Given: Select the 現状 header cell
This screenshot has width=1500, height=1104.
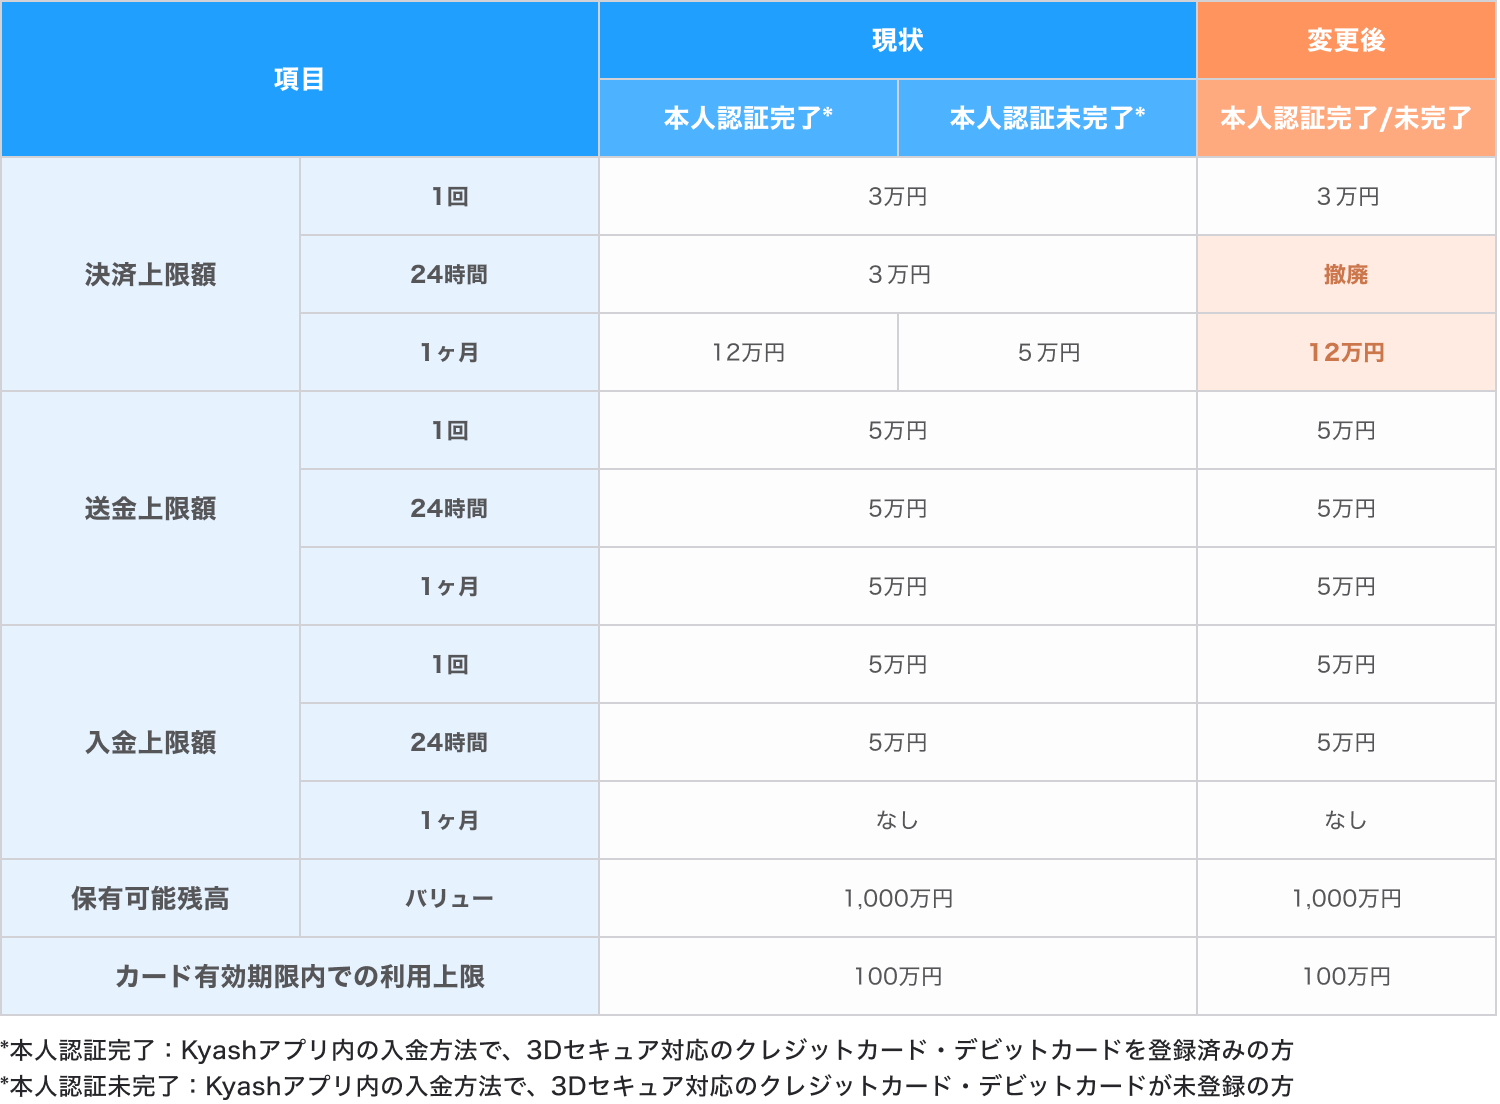Looking at the screenshot, I should 896,40.
